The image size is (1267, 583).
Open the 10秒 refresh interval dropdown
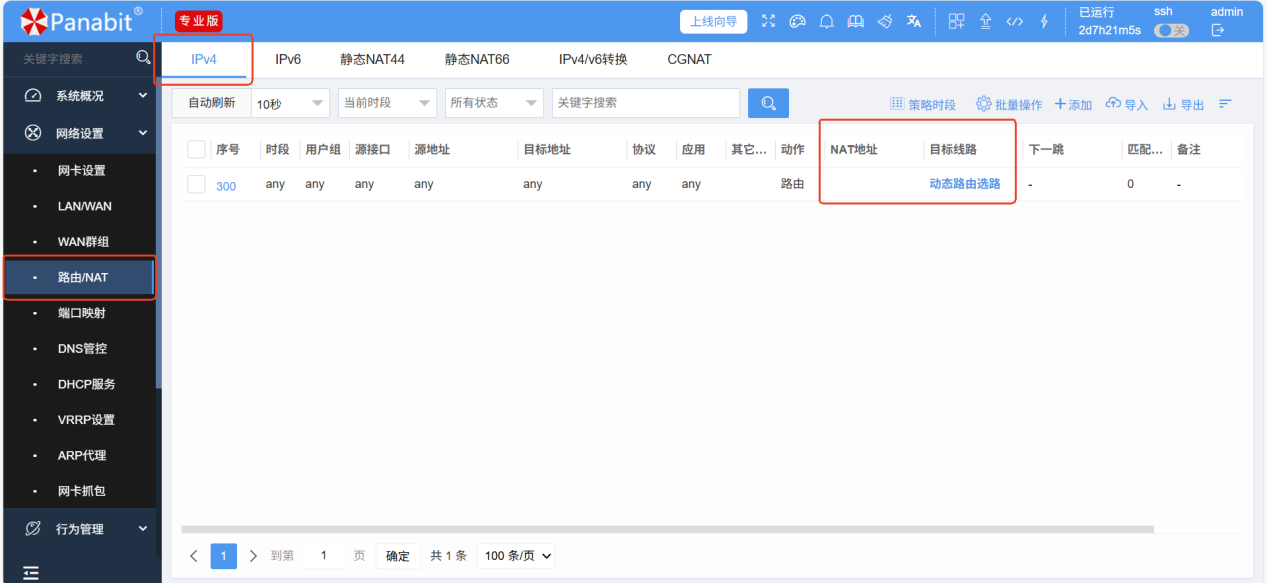pos(290,103)
